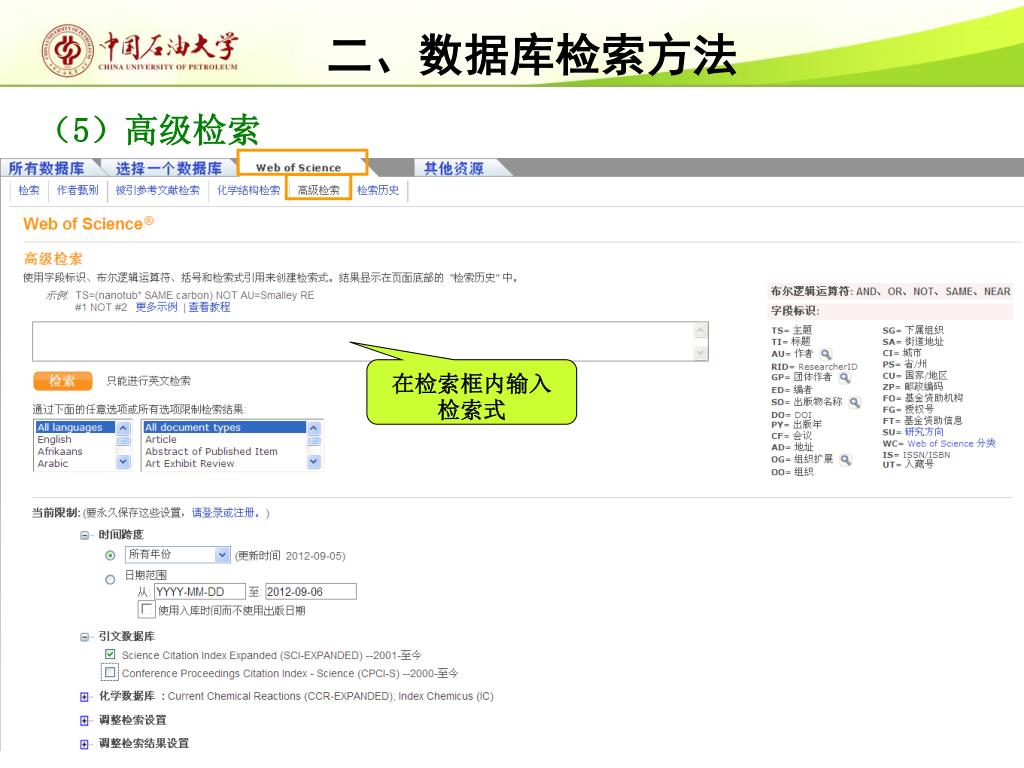Image resolution: width=1024 pixels, height=768 pixels.
Task: Open the 查看教程 link
Action: [210, 308]
